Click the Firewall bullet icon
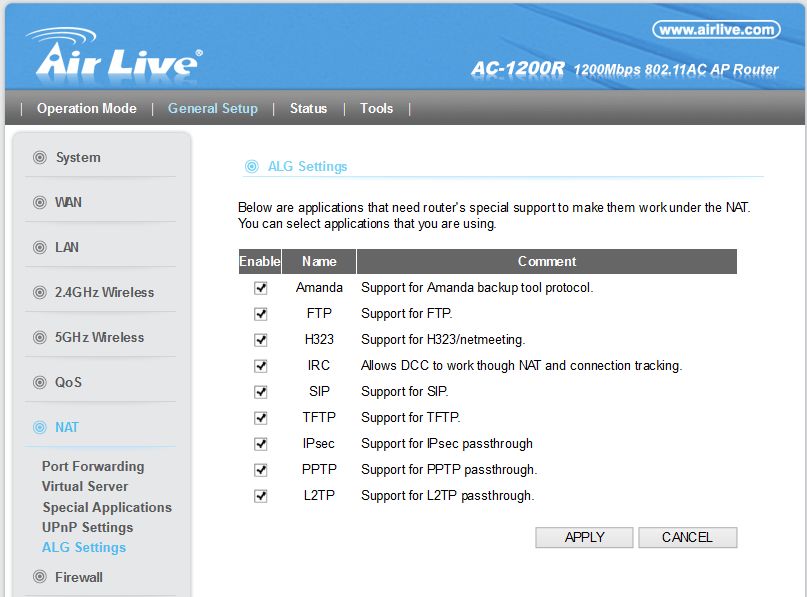The width and height of the screenshot is (807, 597). (x=40, y=577)
